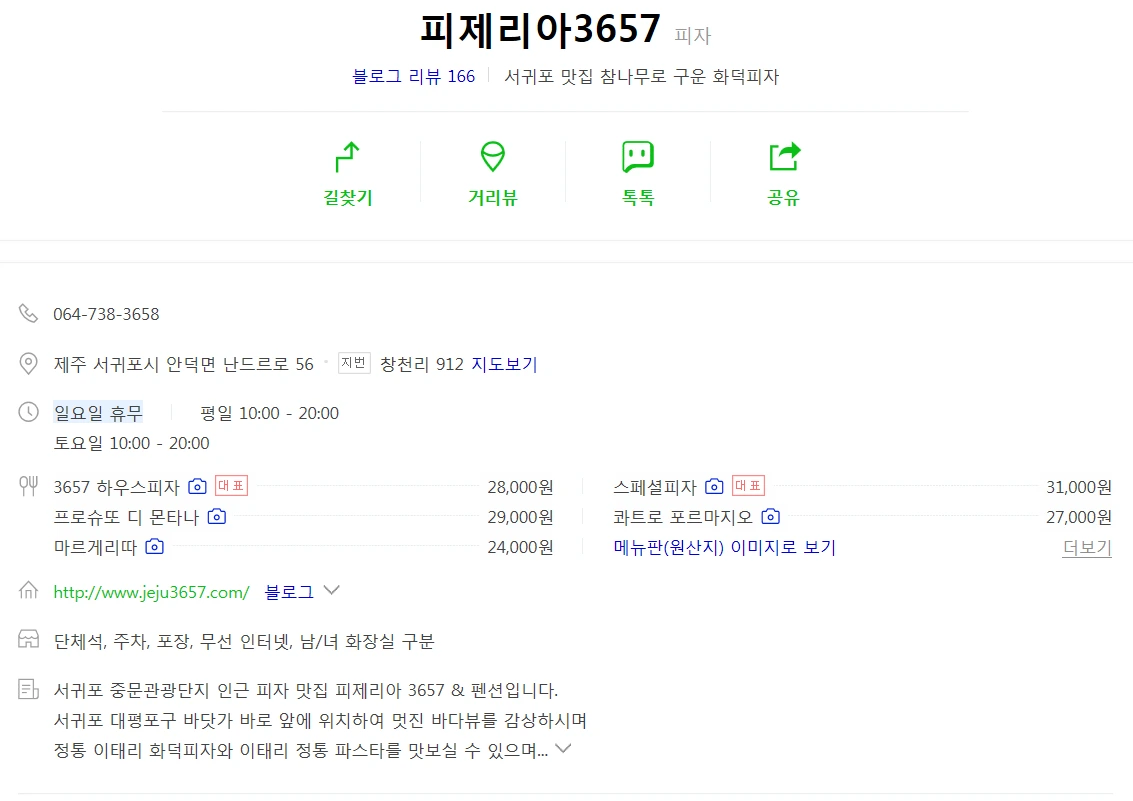Select the 블로그 link next to website
Viewport: 1133px width, 801px height.
289,592
